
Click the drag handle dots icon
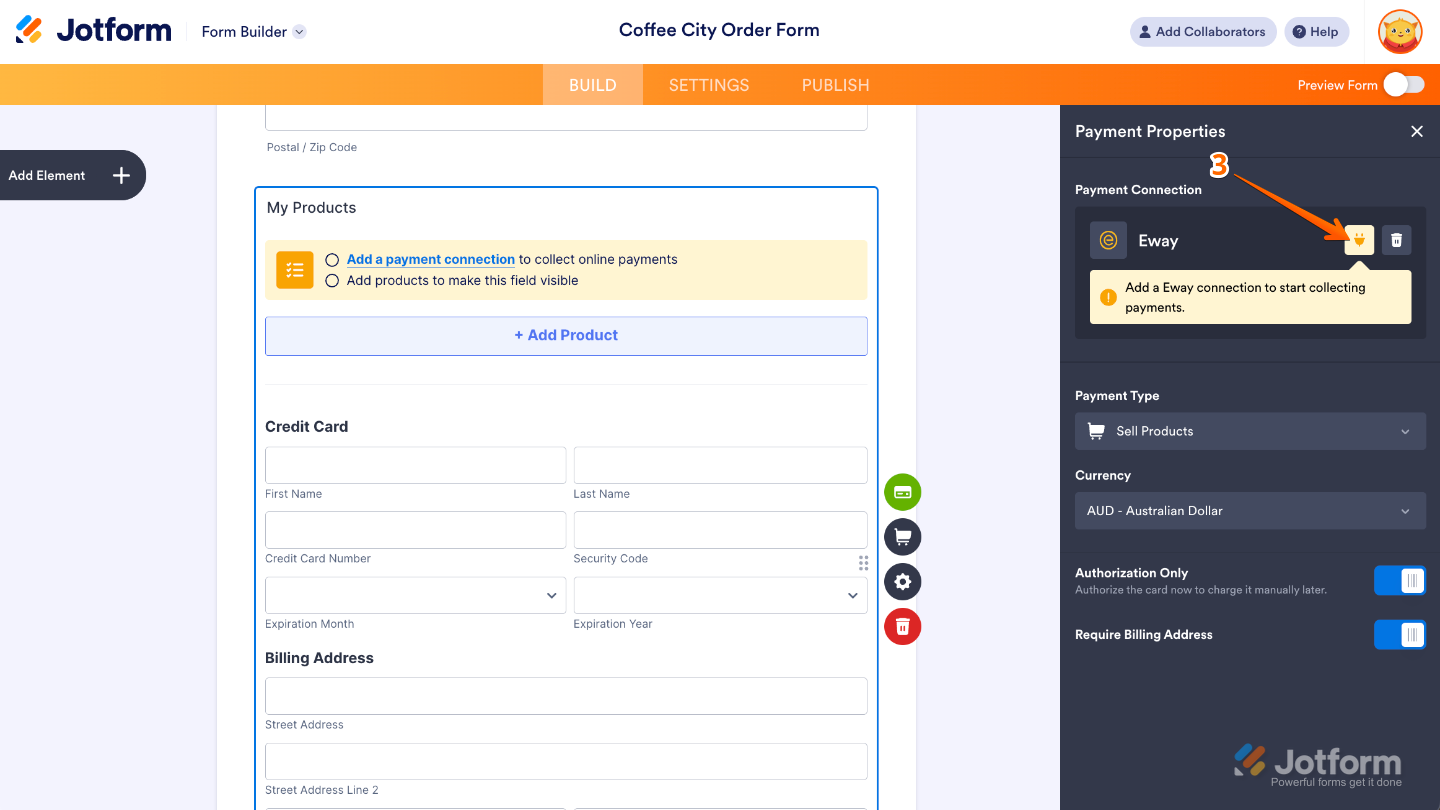[x=863, y=563]
